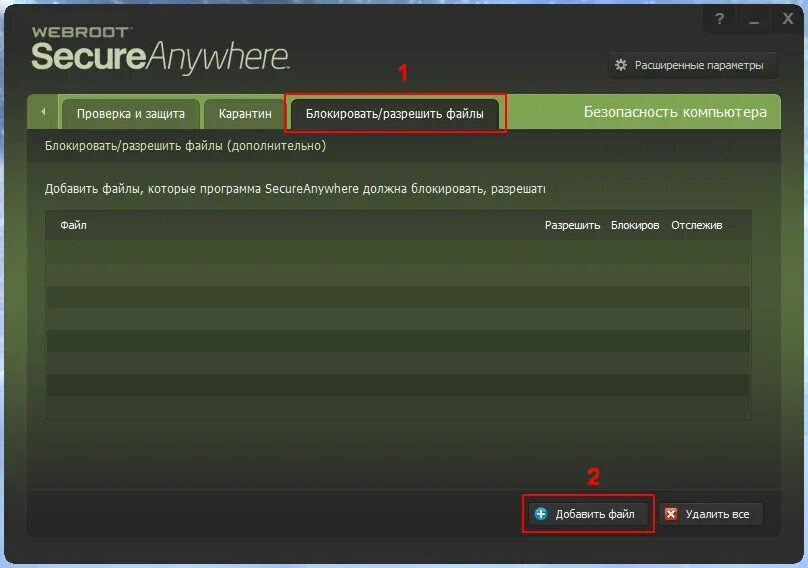Click the Добавить файл button
This screenshot has height=568, width=808.
coord(588,513)
